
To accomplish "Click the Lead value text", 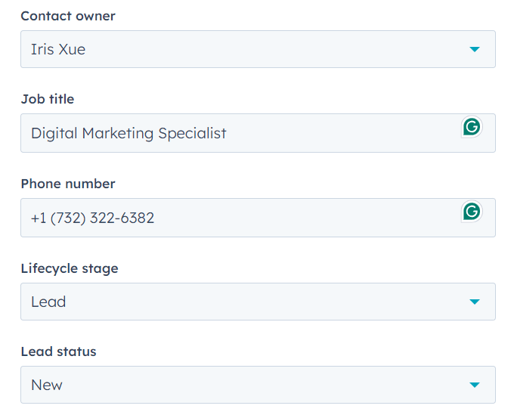I will coord(48,302).
